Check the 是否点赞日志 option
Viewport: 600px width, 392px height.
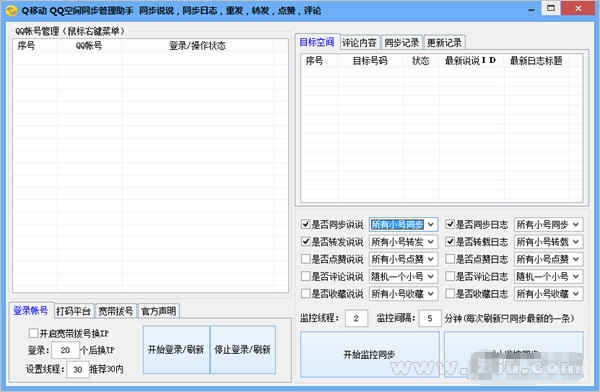click(450, 259)
